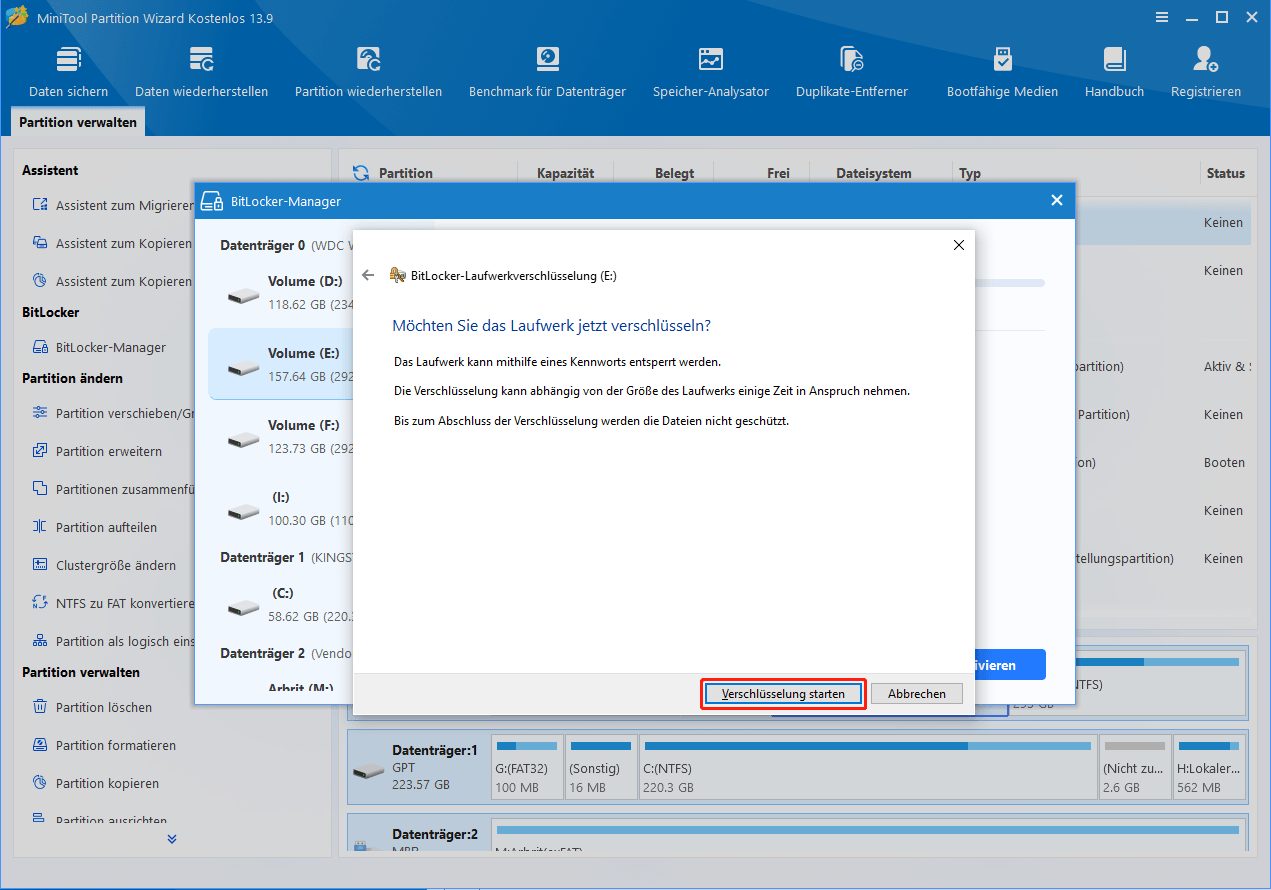The height and width of the screenshot is (890, 1271).
Task: Click Verschlüsselung starten button
Action: coord(783,693)
